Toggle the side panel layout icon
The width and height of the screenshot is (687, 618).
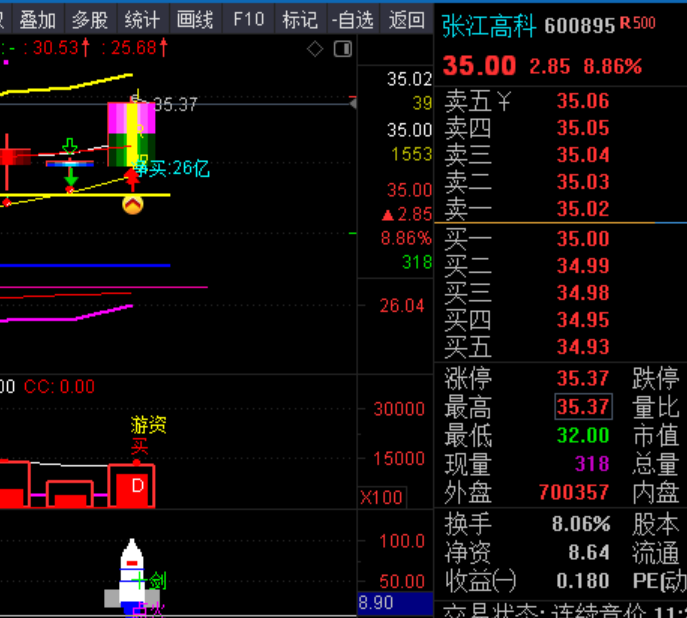pos(343,49)
